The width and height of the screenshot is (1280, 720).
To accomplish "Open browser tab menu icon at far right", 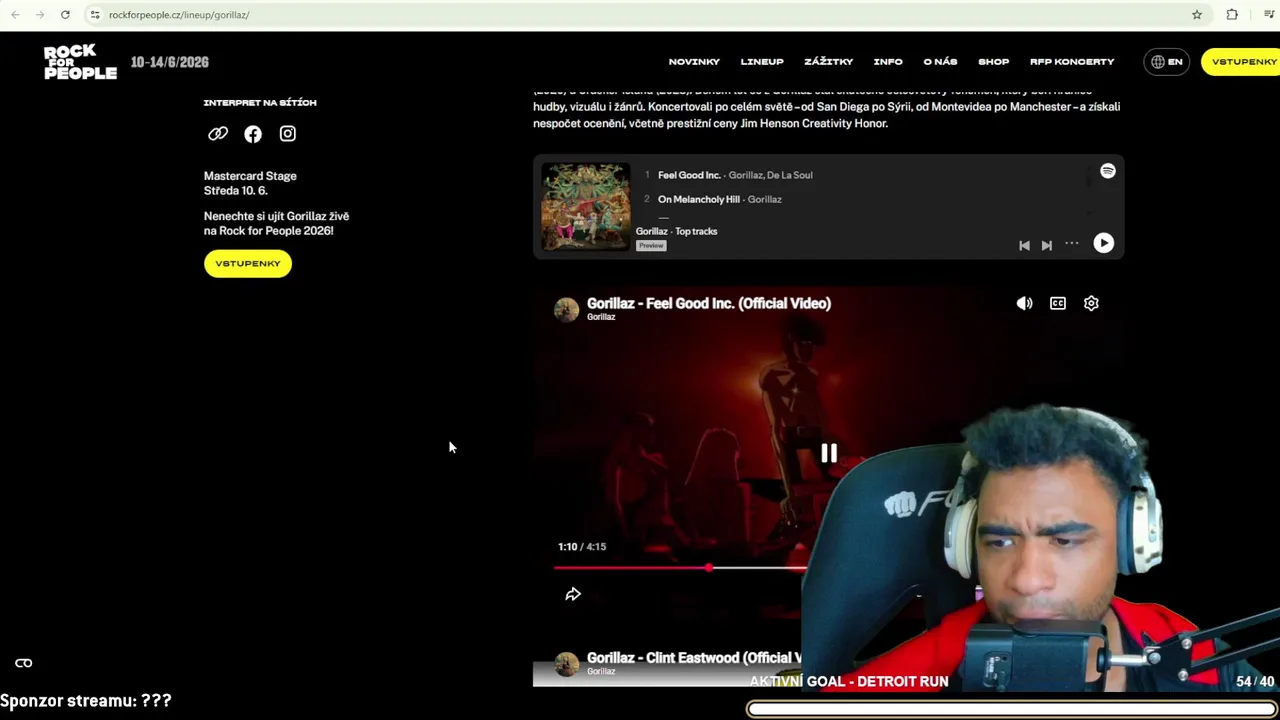I will coord(1269,15).
